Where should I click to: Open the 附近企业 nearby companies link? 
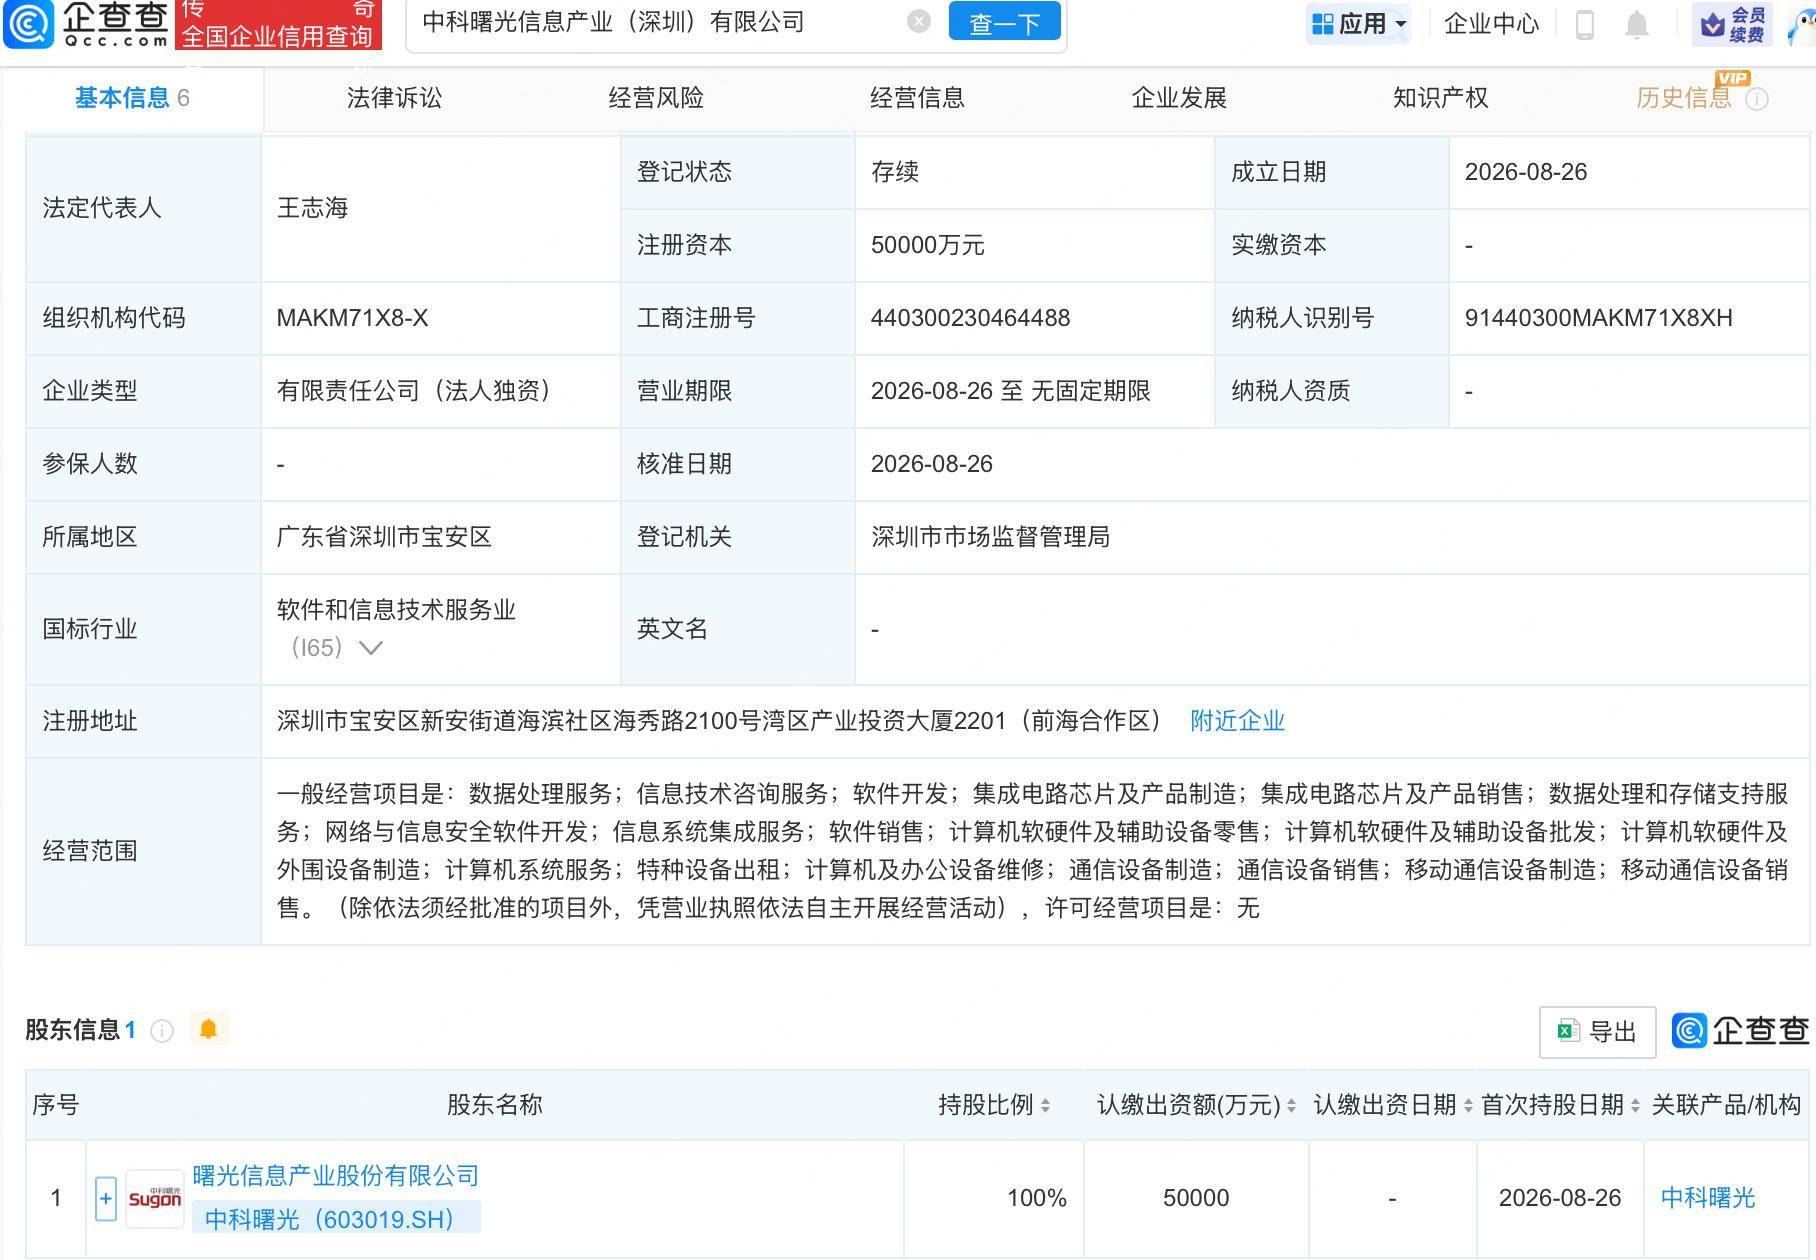[1237, 721]
